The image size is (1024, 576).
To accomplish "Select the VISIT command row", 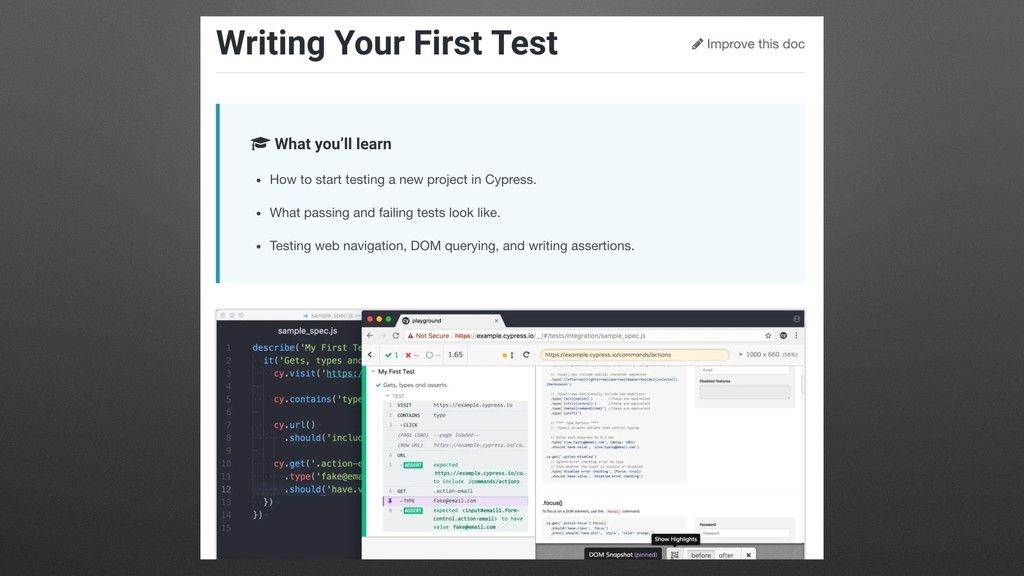I will pos(455,405).
